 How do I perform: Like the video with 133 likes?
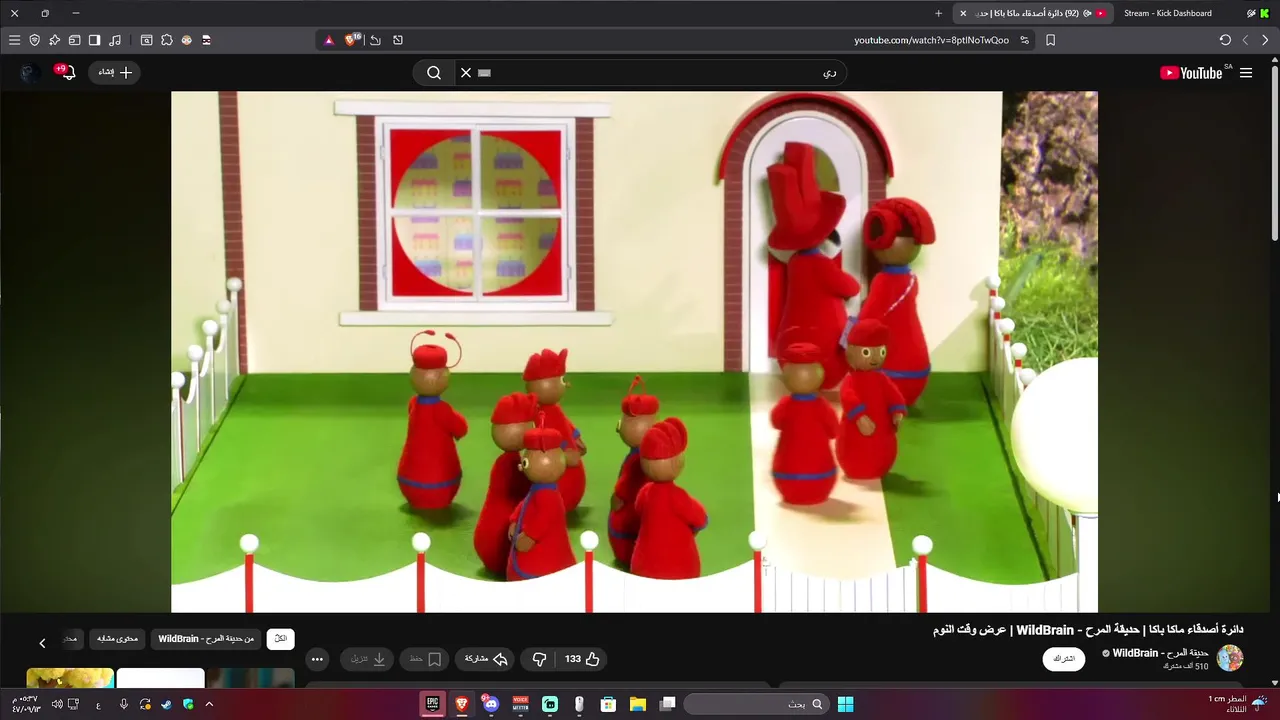(x=582, y=659)
